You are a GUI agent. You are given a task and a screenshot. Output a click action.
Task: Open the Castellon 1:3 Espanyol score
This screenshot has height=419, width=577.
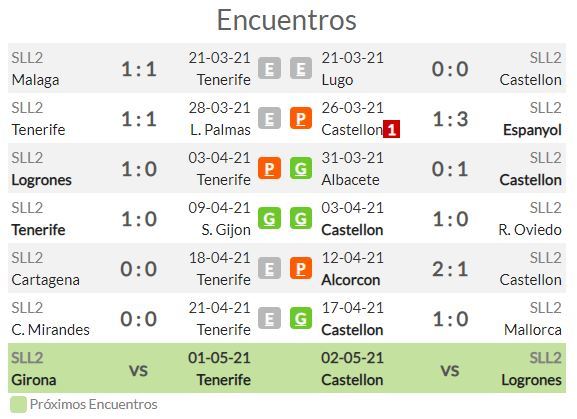click(x=450, y=119)
